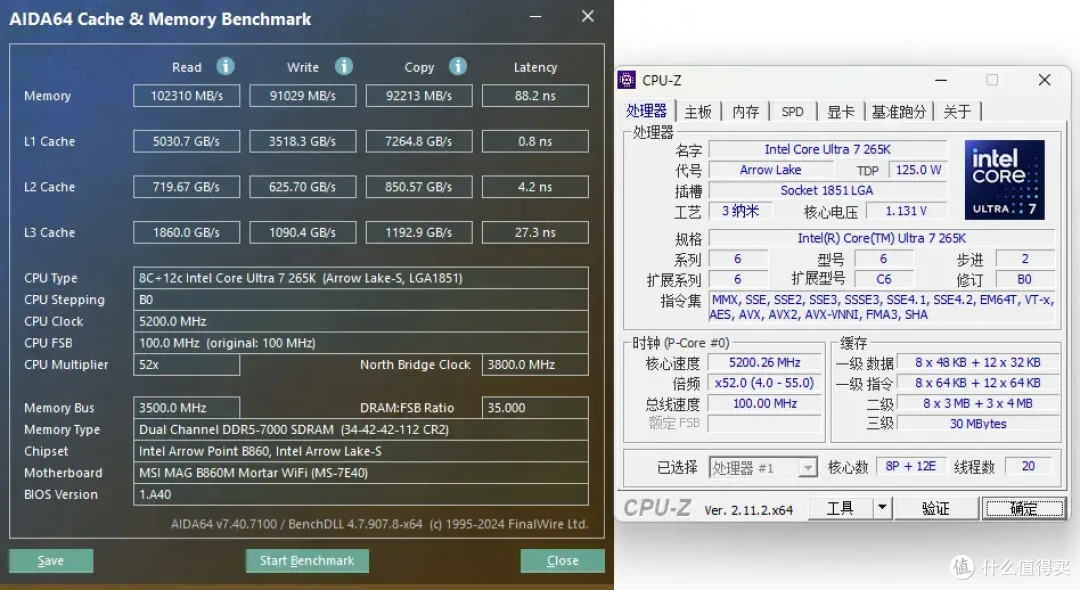This screenshot has height=590, width=1080.
Task: Switch to the 基准跑分 tab in CPU-Z
Action: [x=898, y=112]
